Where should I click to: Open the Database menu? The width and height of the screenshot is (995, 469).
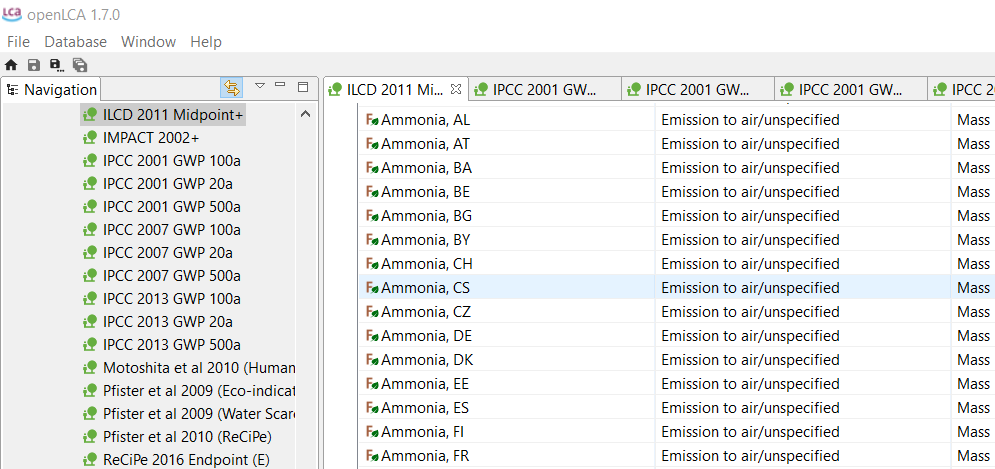76,42
